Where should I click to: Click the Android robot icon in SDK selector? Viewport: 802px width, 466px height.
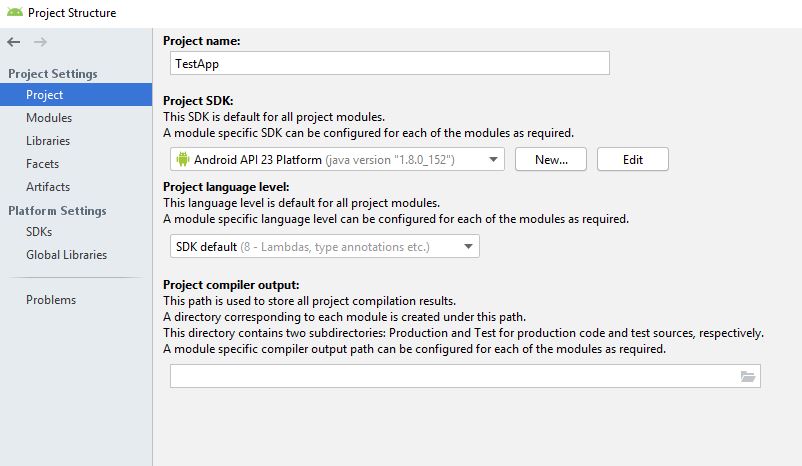pos(183,159)
